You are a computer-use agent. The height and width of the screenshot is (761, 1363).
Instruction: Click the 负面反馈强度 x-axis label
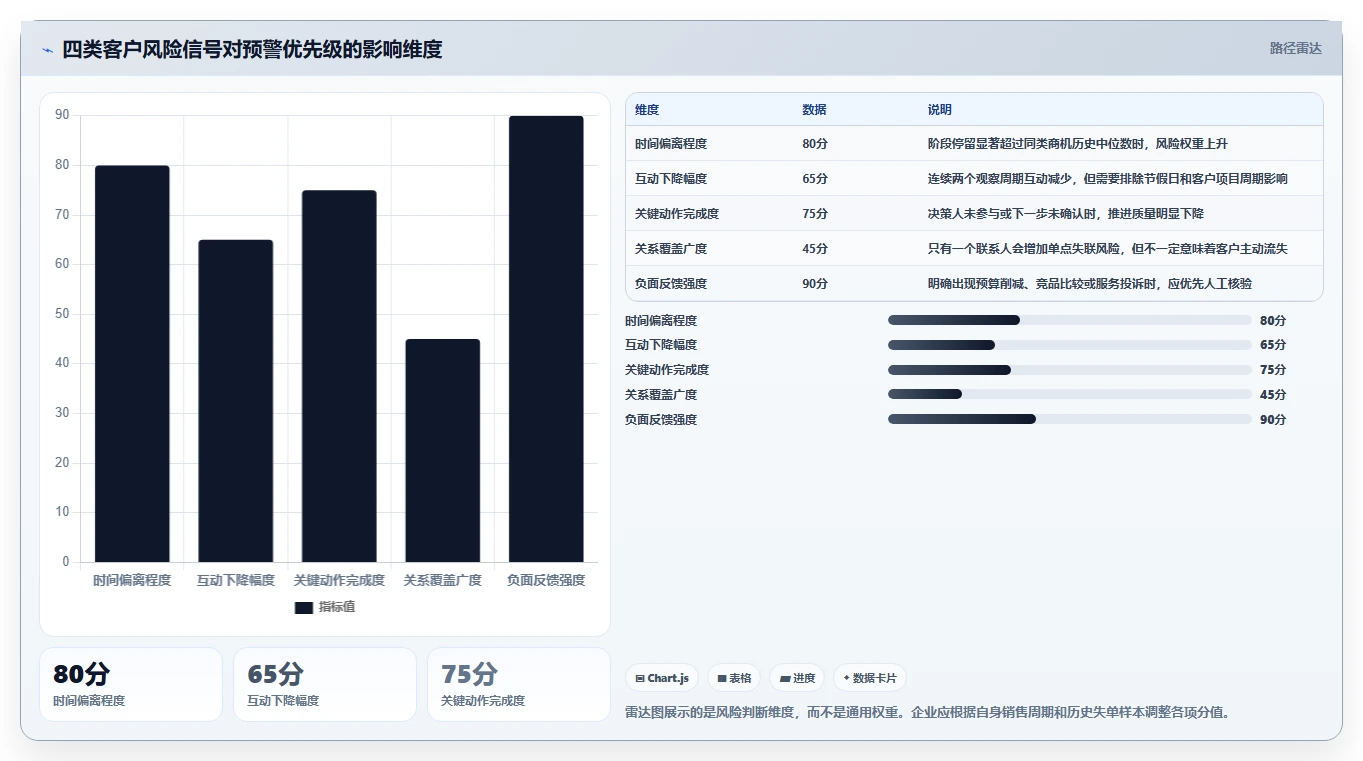[x=546, y=580]
